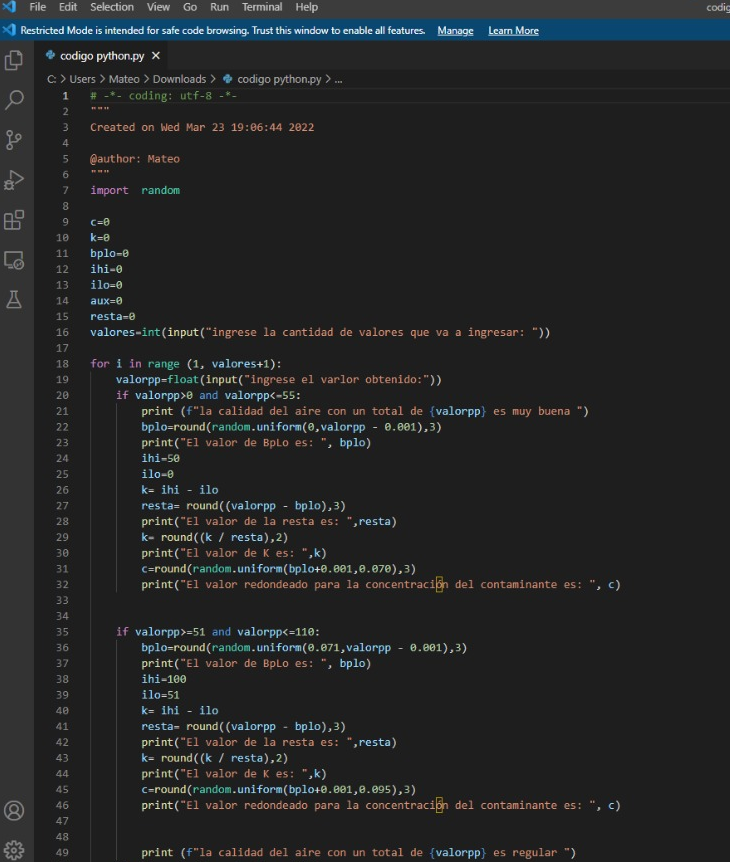Click line number 18 in the gutter
This screenshot has width=730, height=862.
pos(62,364)
